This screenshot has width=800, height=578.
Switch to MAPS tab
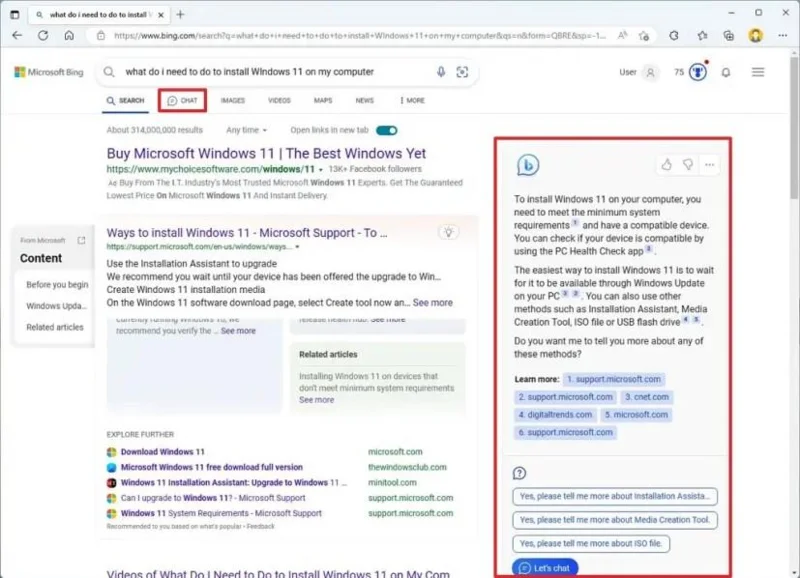(x=323, y=100)
